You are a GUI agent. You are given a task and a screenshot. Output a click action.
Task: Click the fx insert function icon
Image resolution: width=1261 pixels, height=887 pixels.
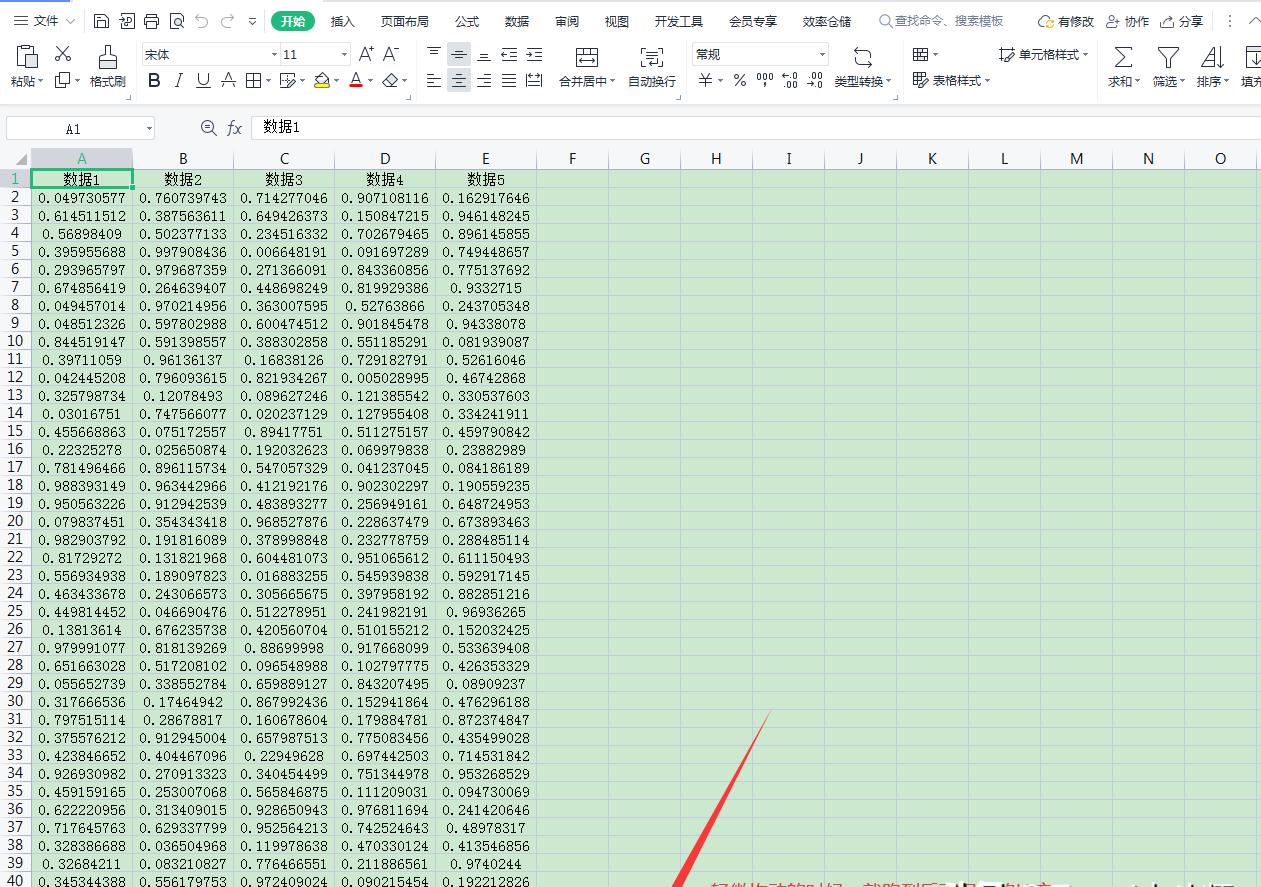pos(234,128)
